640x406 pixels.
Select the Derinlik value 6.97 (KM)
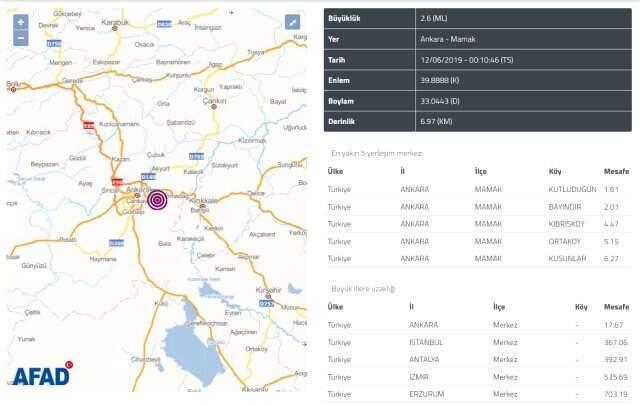click(x=436, y=122)
